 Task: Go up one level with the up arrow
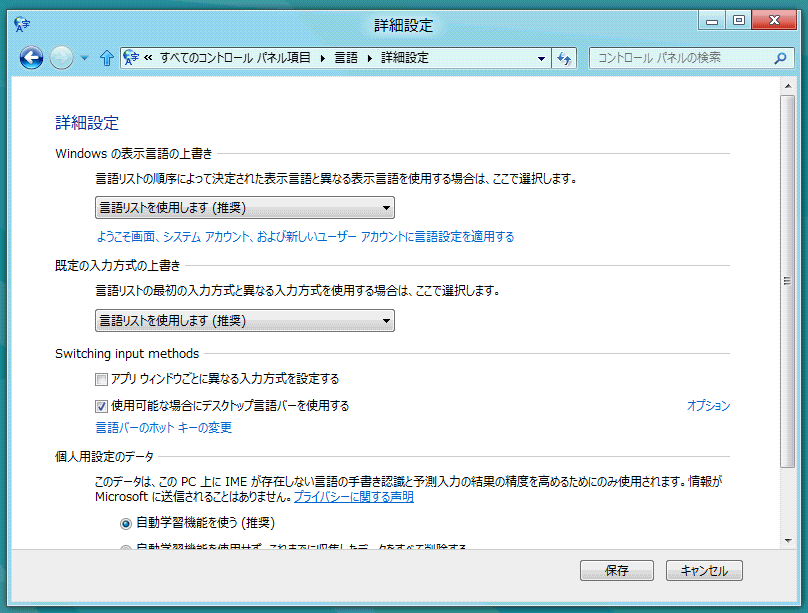tap(107, 58)
